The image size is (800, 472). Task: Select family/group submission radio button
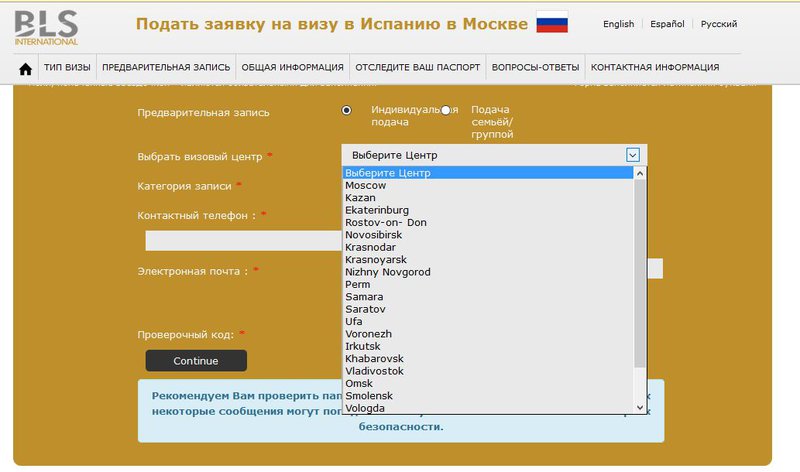(x=445, y=110)
